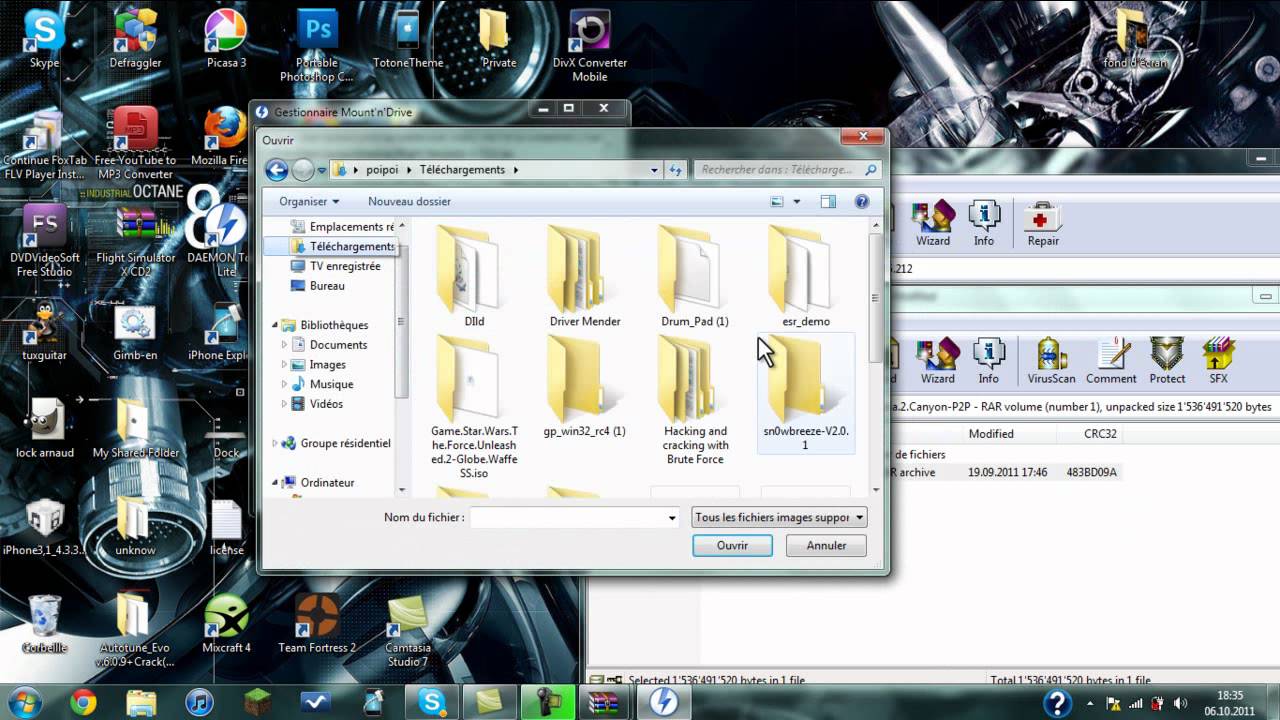
Task: Open Portable Photoshop desktop shortcut
Action: pyautogui.click(x=317, y=45)
